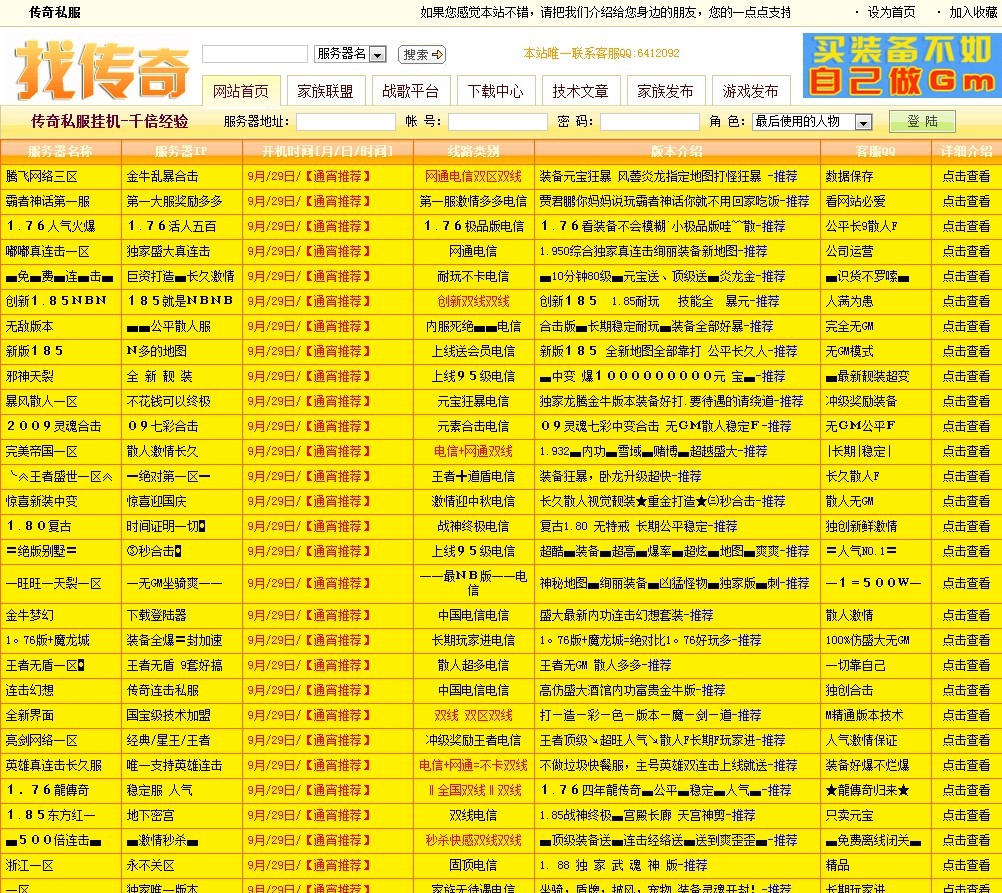This screenshot has height=893, width=1002.
Task: Click the 暴风散人一区 server name
Action: pos(42,401)
